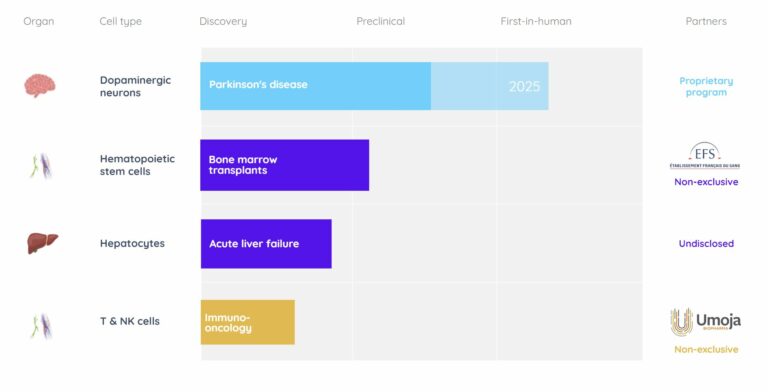
Task: Select the Immuno-oncology yellow bar
Action: click(248, 322)
